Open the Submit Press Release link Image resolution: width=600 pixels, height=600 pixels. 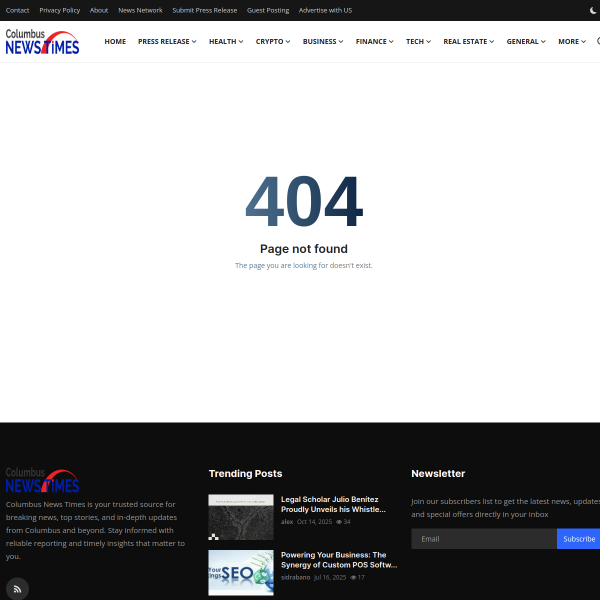[x=204, y=10]
